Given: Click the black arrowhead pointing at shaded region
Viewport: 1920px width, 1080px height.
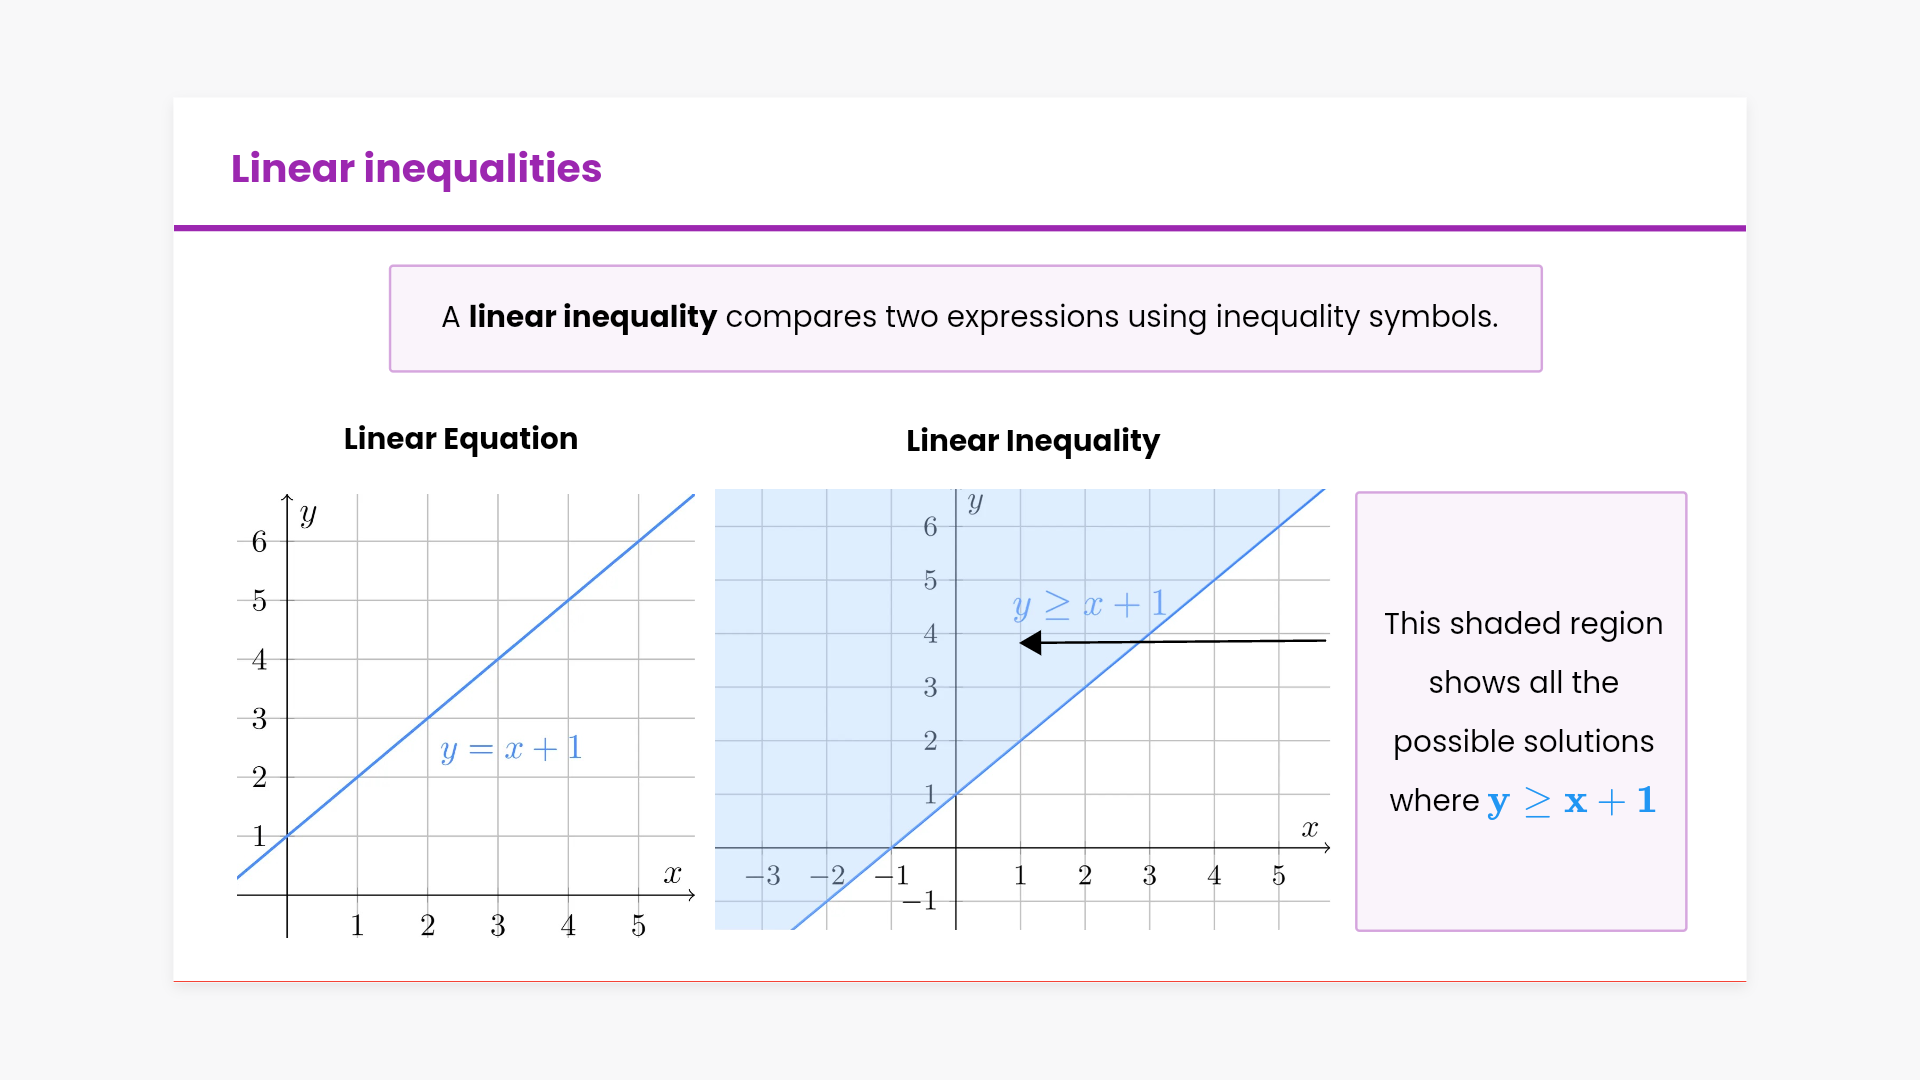Looking at the screenshot, I should click(1031, 643).
